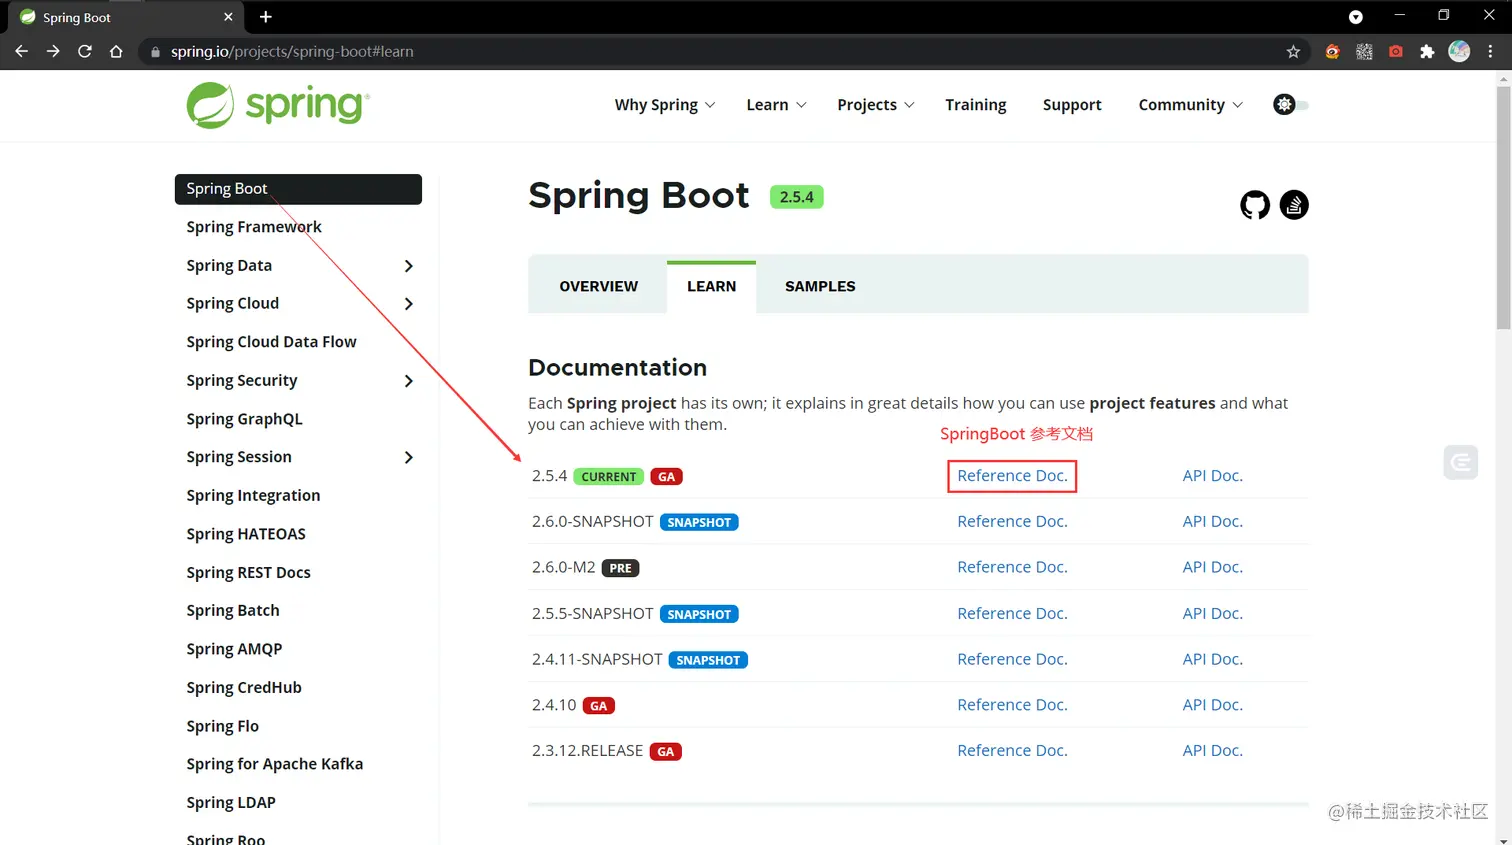Open Spring Batch project
The width and height of the screenshot is (1512, 845).
coord(233,611)
